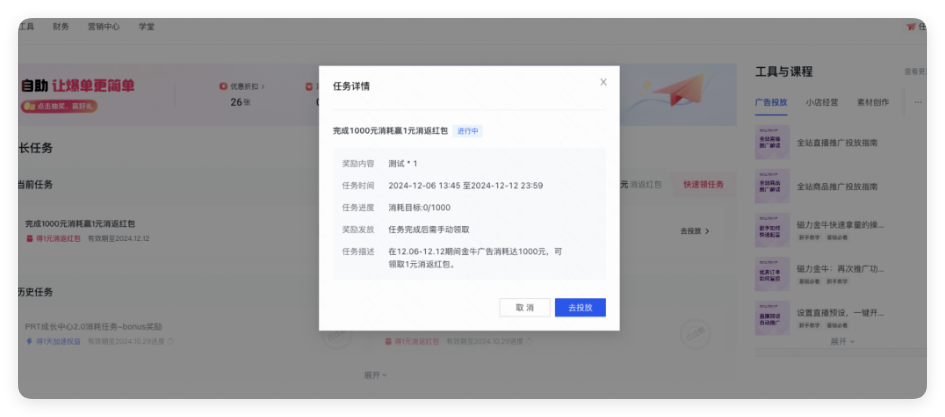Click the 工具与课程 panel heading
Image resolution: width=945 pixels, height=417 pixels.
[x=784, y=72]
